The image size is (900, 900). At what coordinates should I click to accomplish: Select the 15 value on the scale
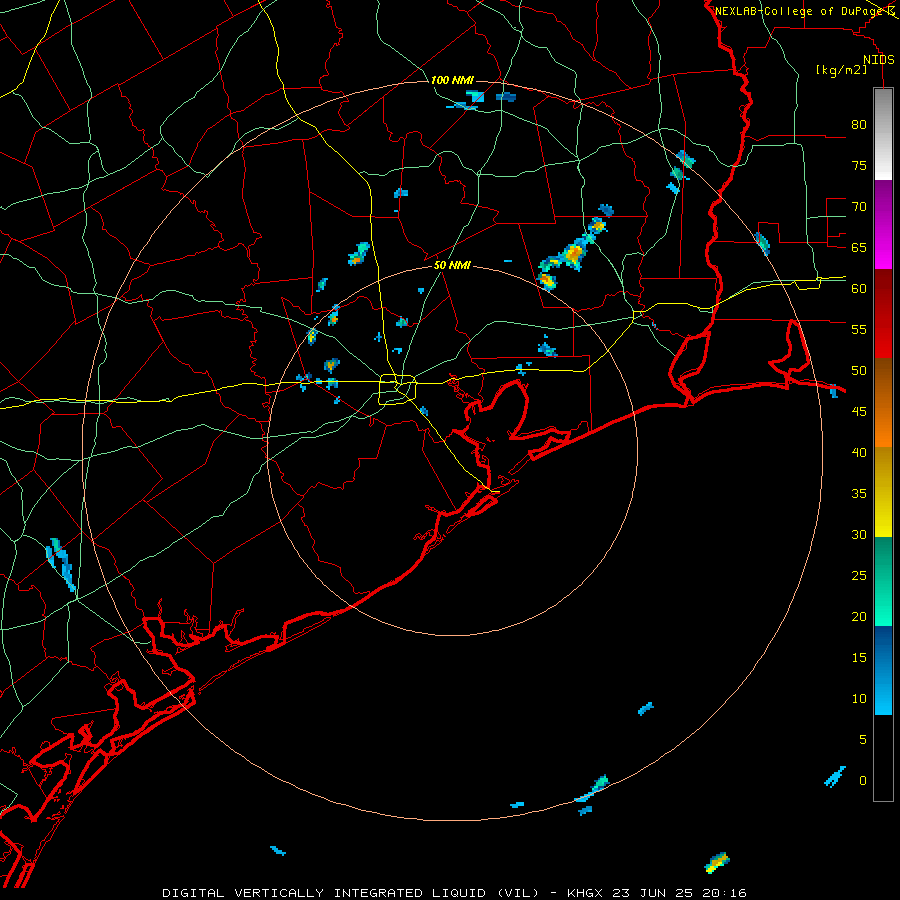(859, 657)
